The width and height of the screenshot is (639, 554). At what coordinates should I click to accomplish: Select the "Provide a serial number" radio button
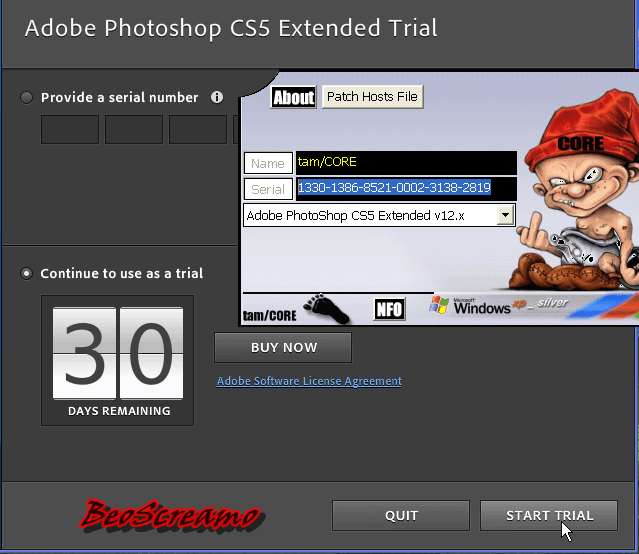pyautogui.click(x=26, y=97)
